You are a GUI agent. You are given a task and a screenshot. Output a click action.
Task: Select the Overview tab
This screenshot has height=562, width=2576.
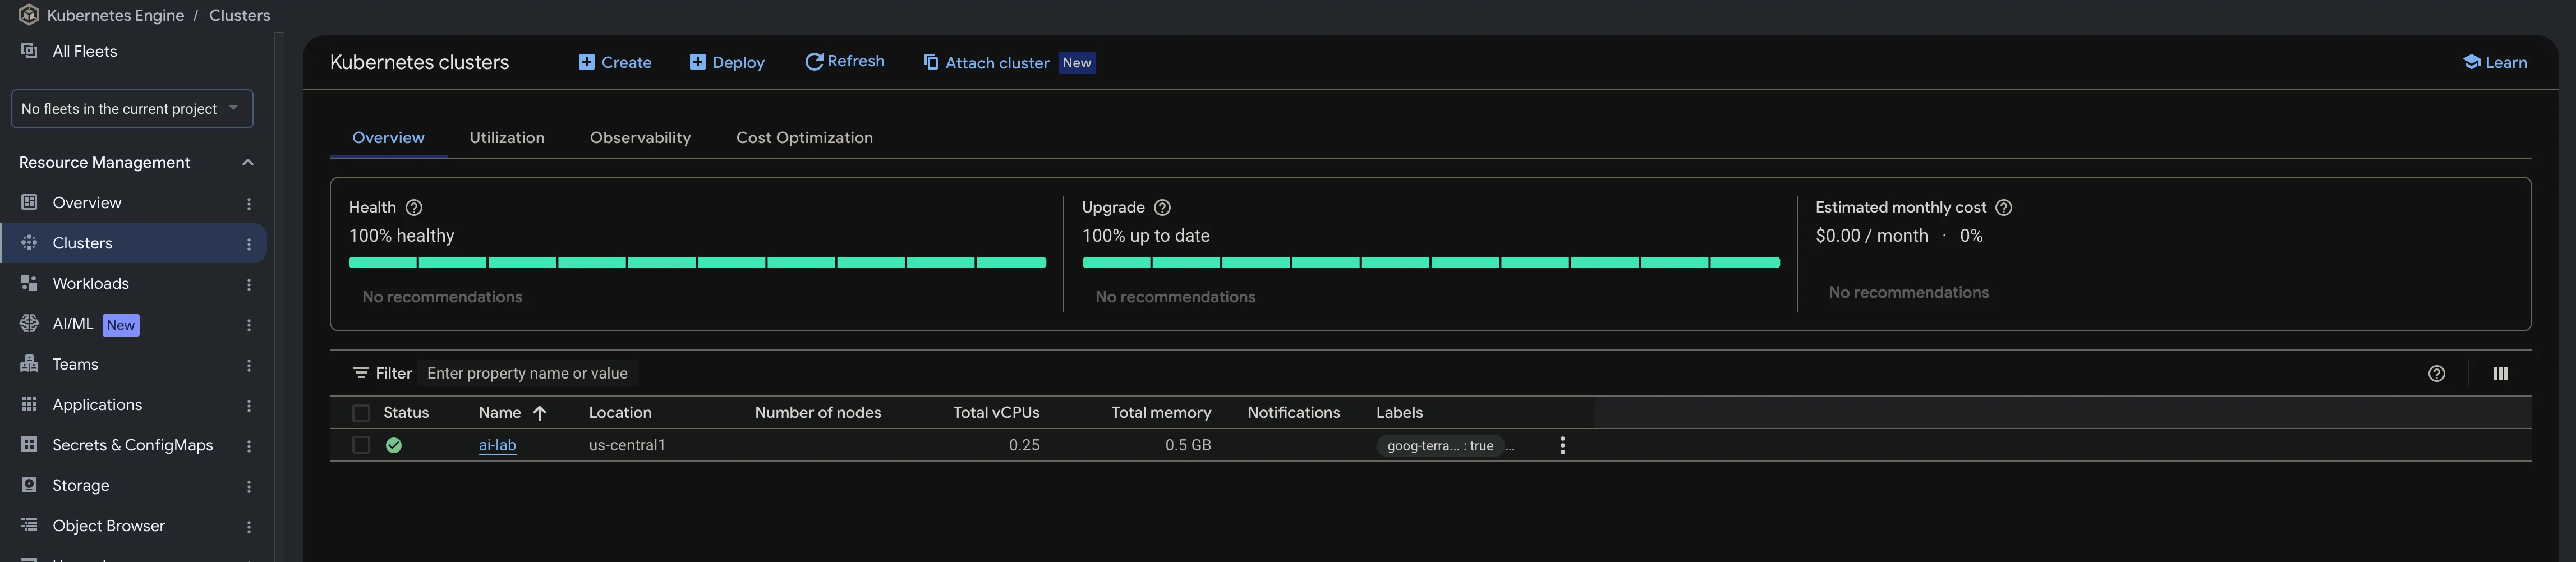coord(388,138)
